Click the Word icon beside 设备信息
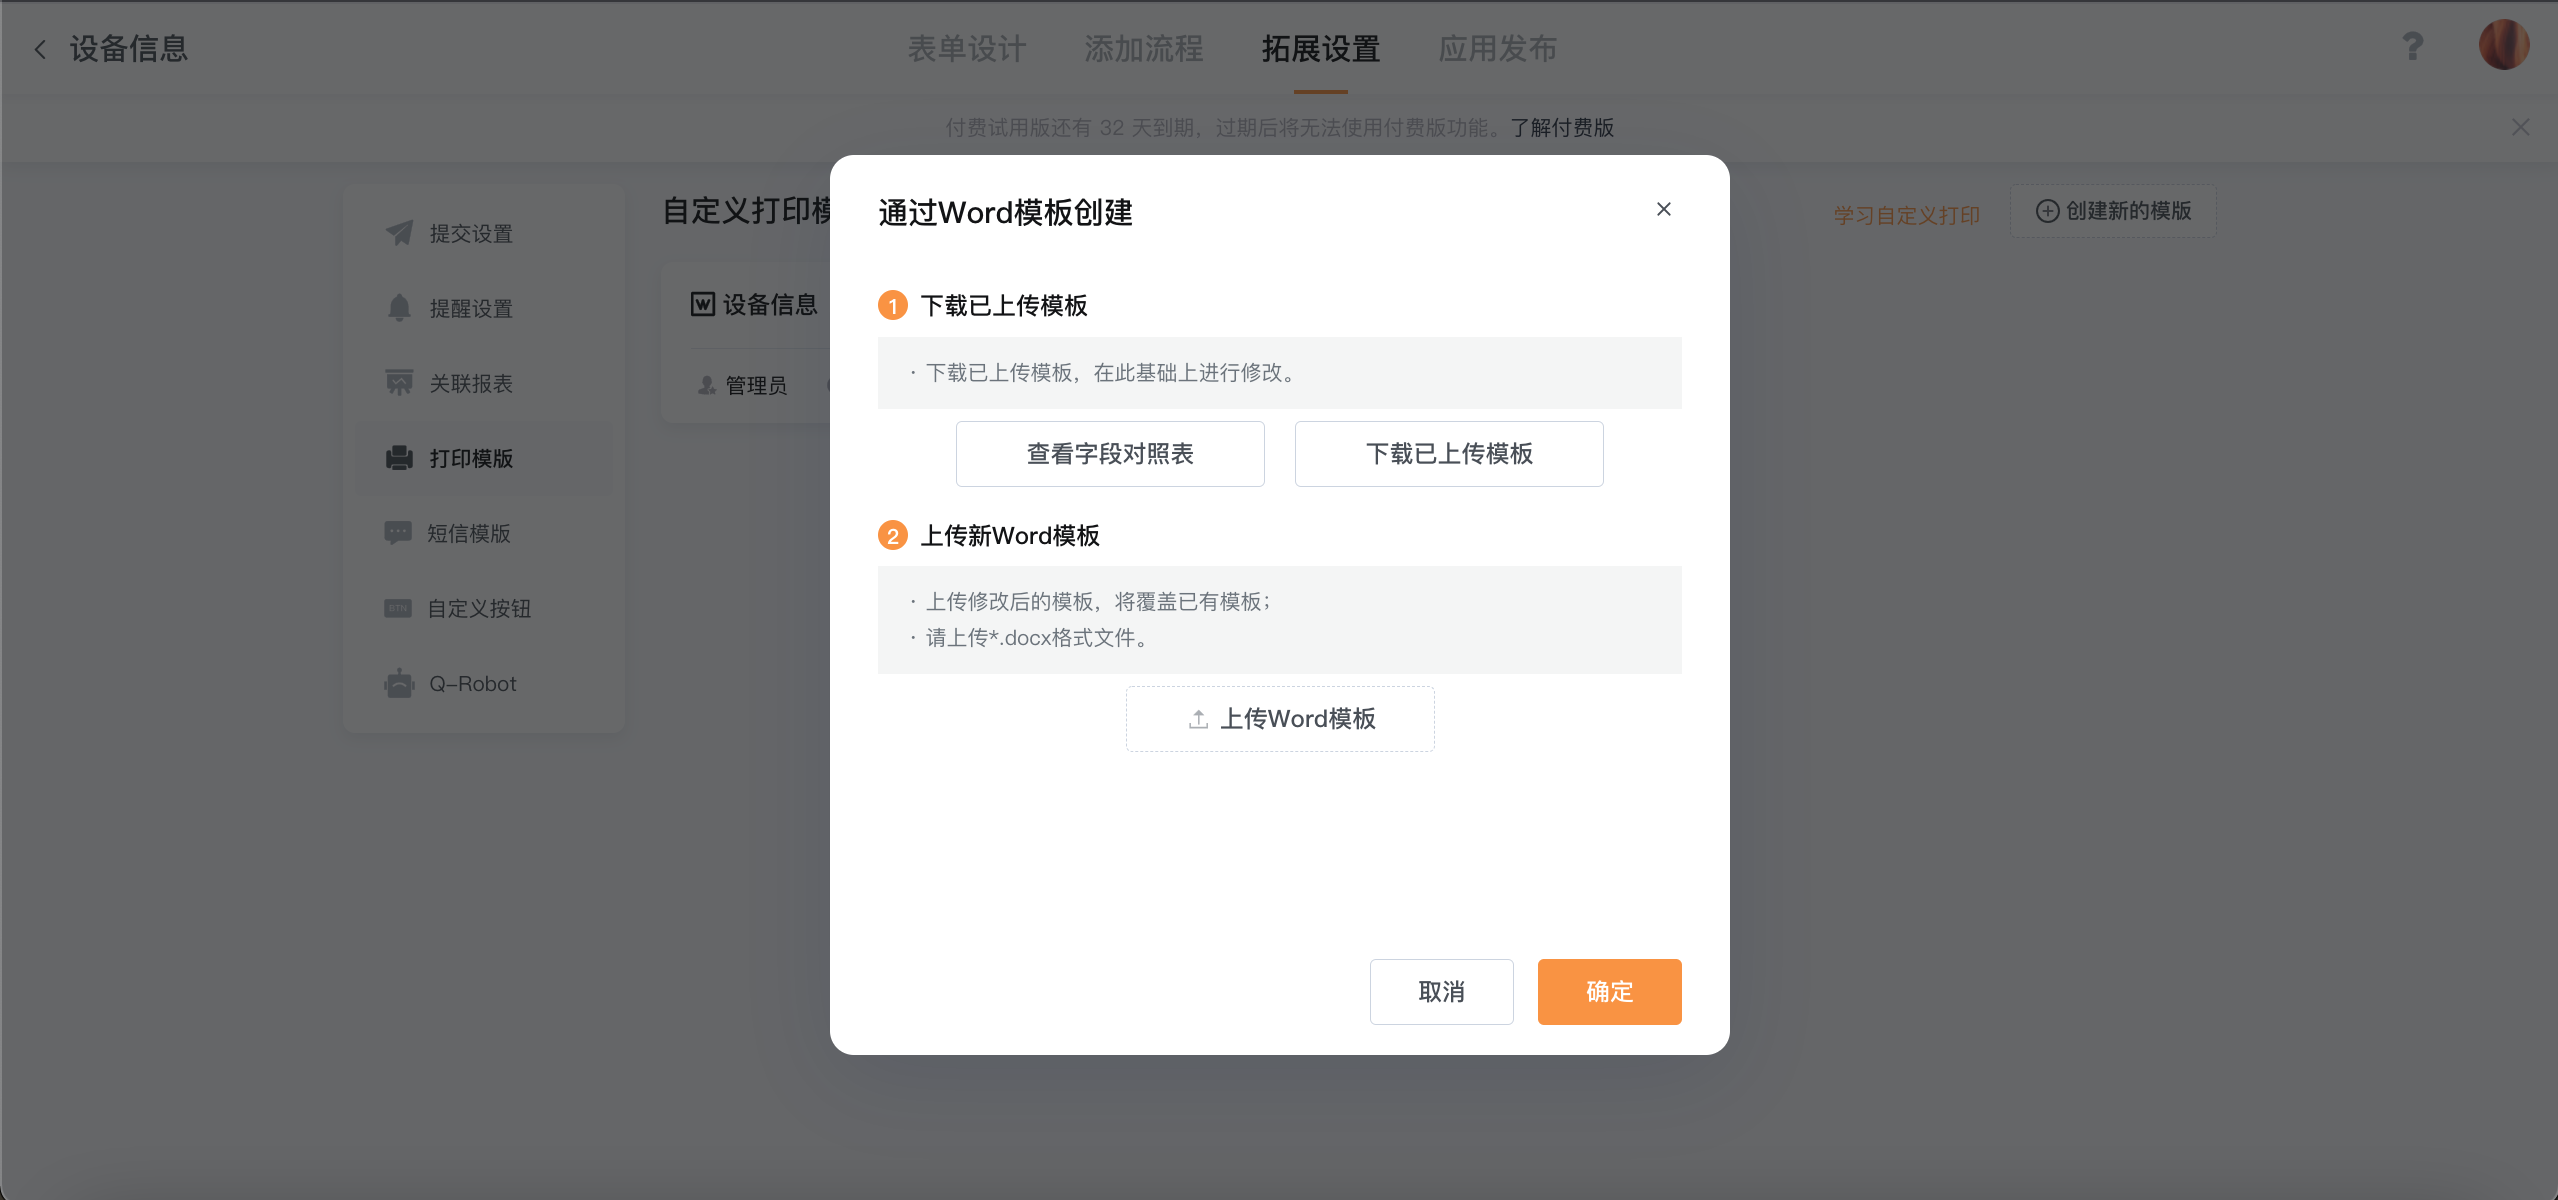 (x=703, y=304)
